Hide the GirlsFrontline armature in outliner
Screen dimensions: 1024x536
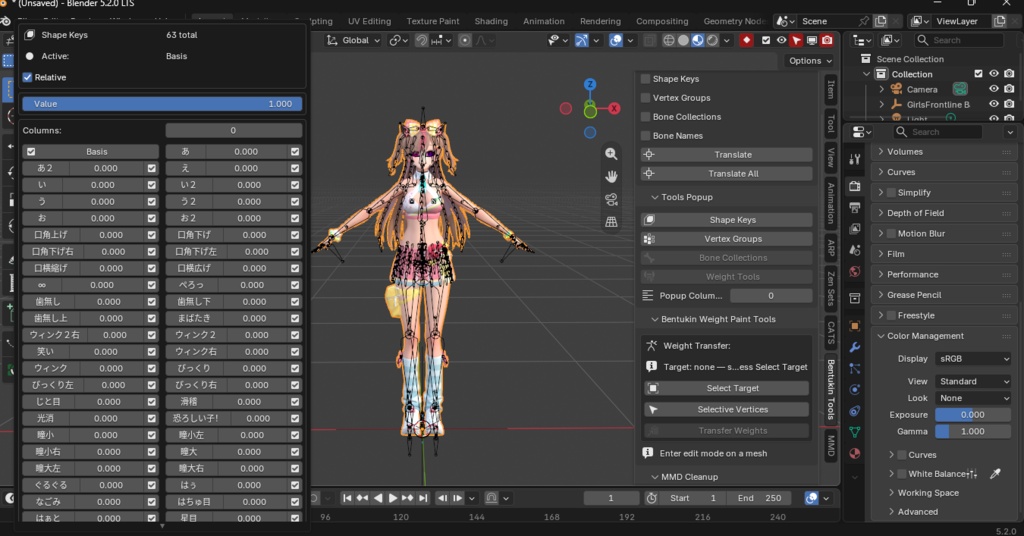[993, 104]
